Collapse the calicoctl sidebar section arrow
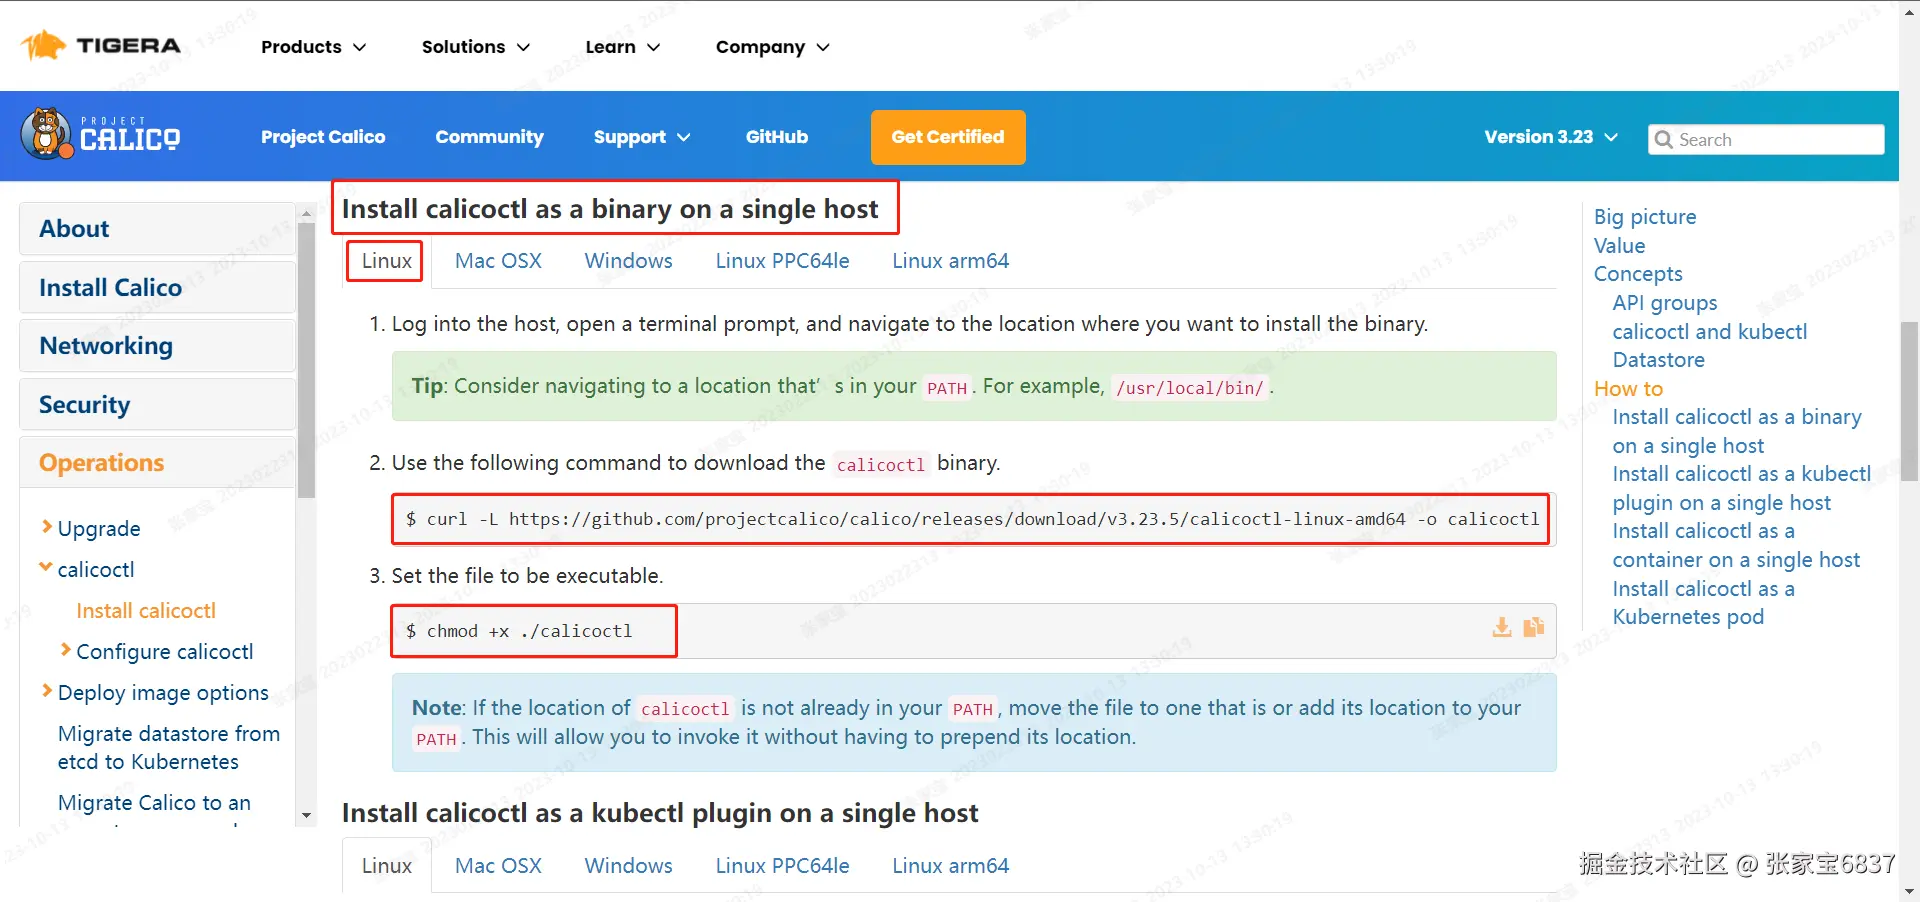The height and width of the screenshot is (902, 1920). [x=46, y=568]
